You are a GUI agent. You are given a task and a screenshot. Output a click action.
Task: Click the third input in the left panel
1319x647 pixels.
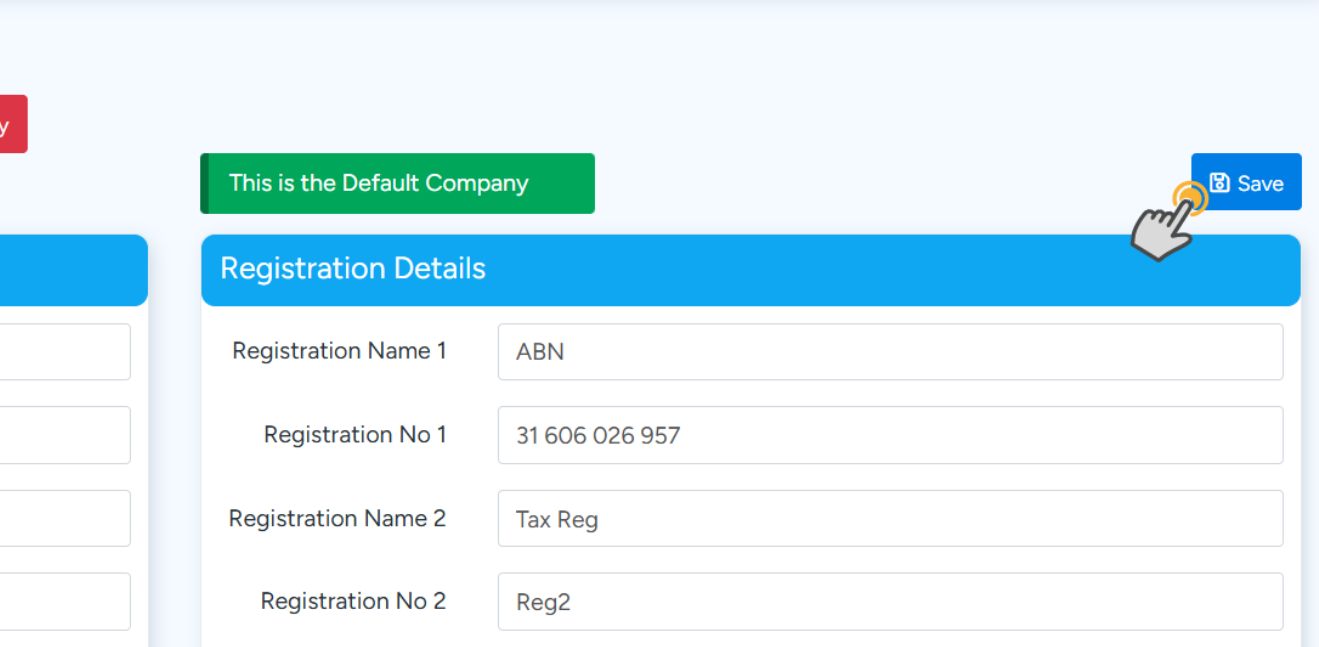(64, 518)
